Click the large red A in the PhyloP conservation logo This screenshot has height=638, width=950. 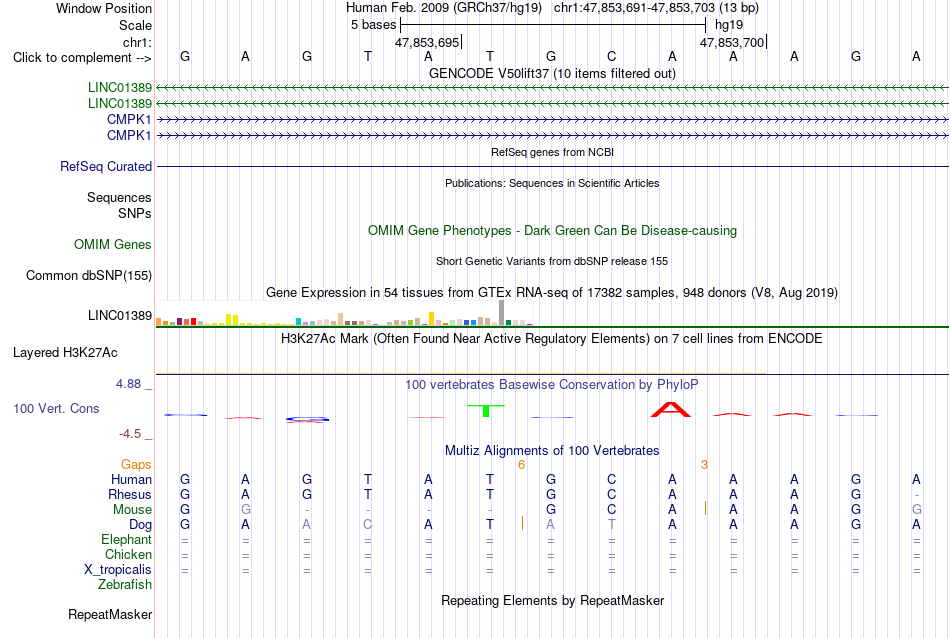[x=671, y=410]
